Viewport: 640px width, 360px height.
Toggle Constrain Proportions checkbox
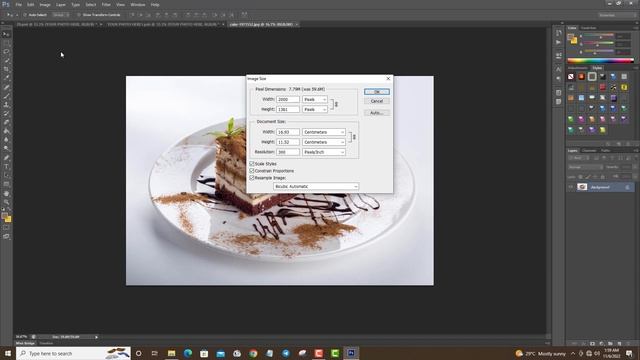(252, 171)
